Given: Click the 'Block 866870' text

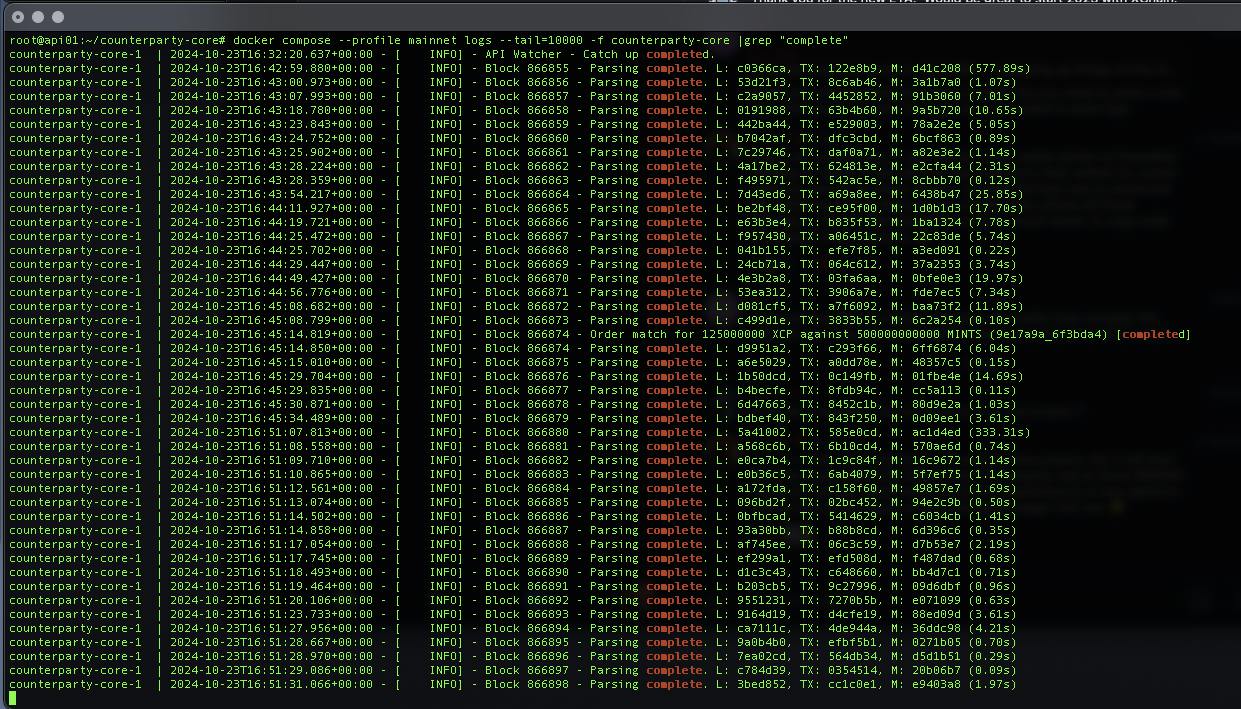Looking at the screenshot, I should pos(527,278).
